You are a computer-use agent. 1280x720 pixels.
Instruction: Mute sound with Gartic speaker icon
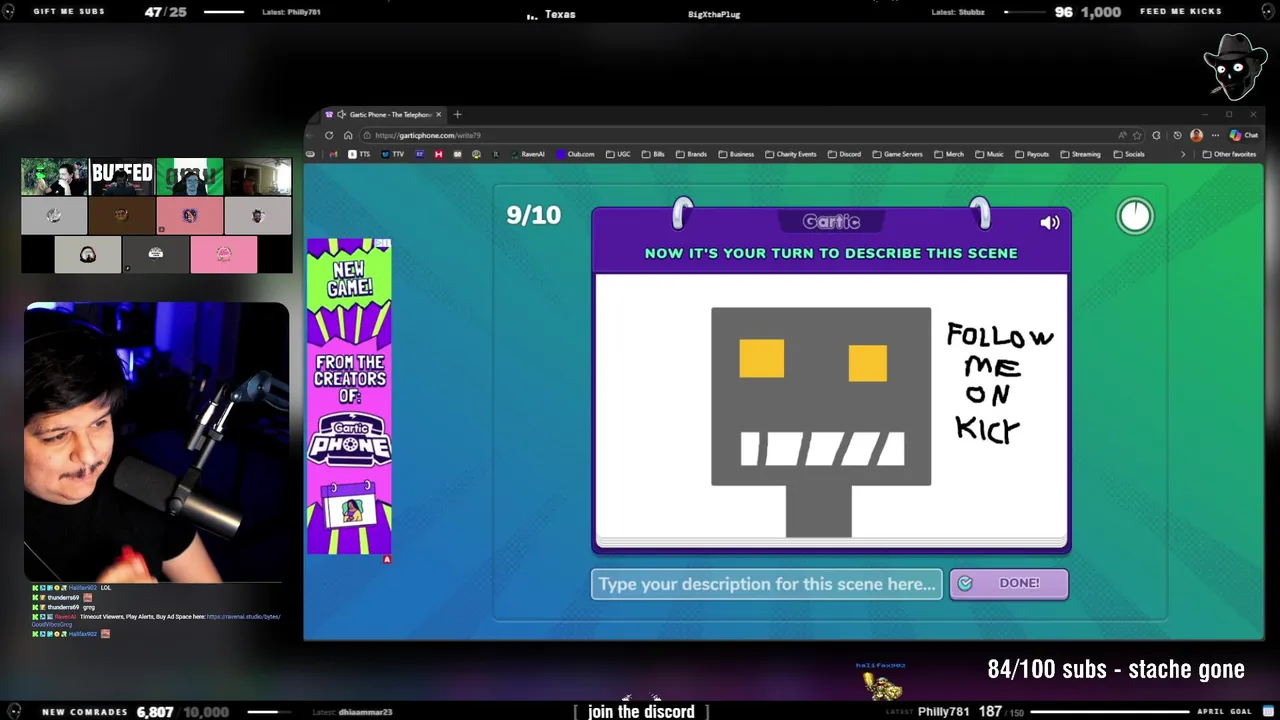[1050, 224]
